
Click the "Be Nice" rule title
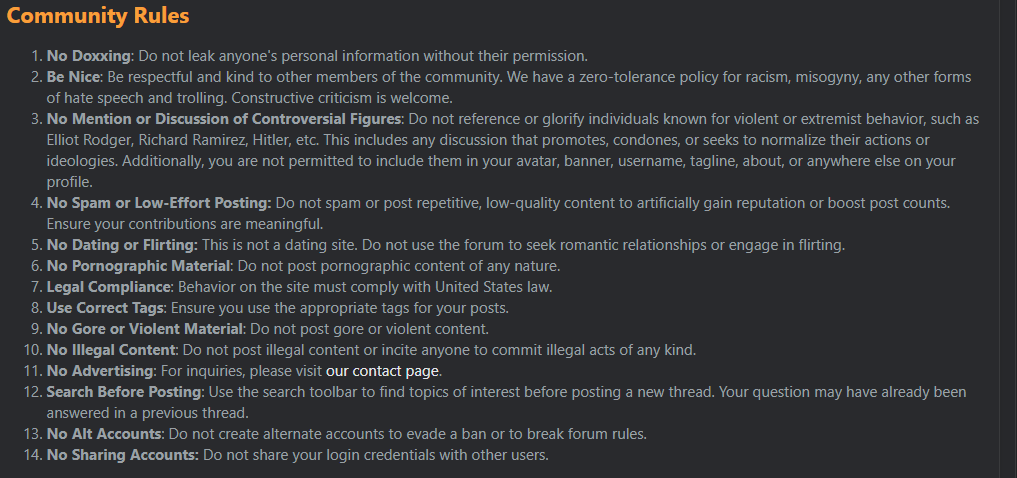point(73,78)
